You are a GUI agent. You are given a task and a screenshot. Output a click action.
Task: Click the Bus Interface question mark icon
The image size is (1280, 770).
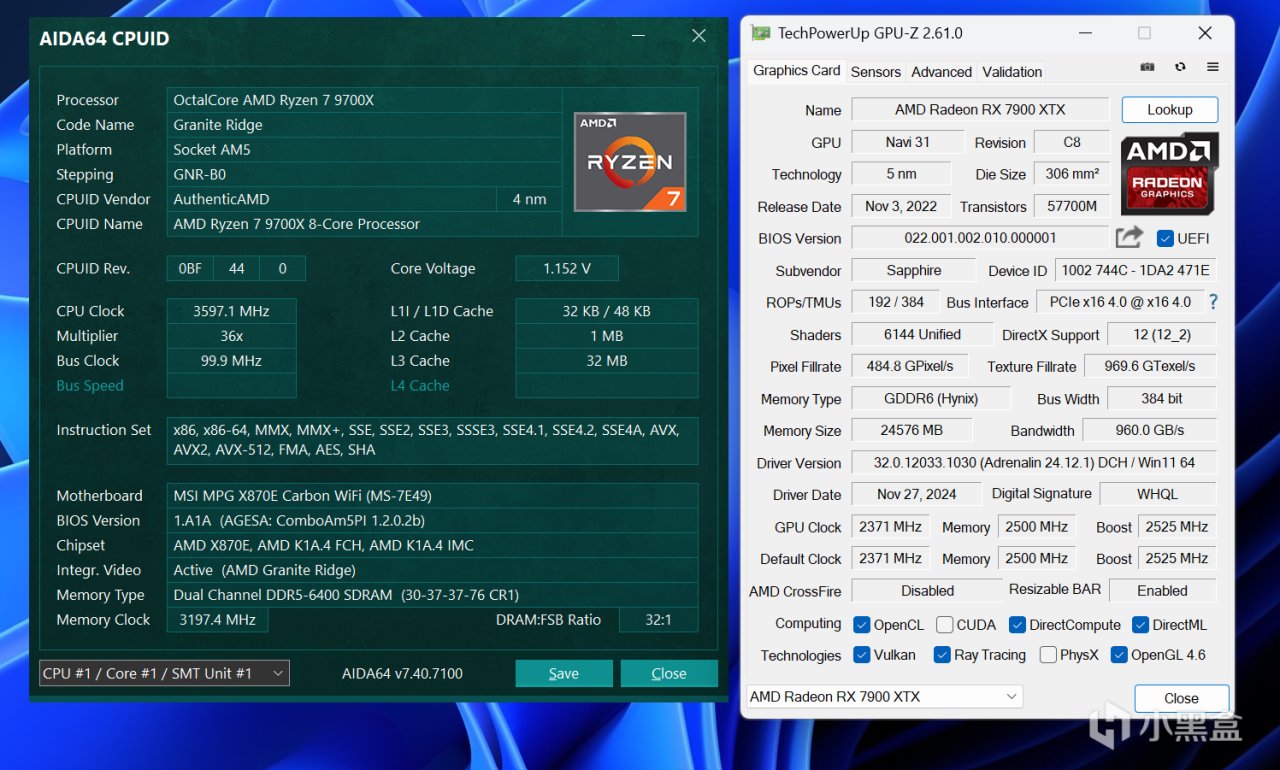click(x=1213, y=302)
